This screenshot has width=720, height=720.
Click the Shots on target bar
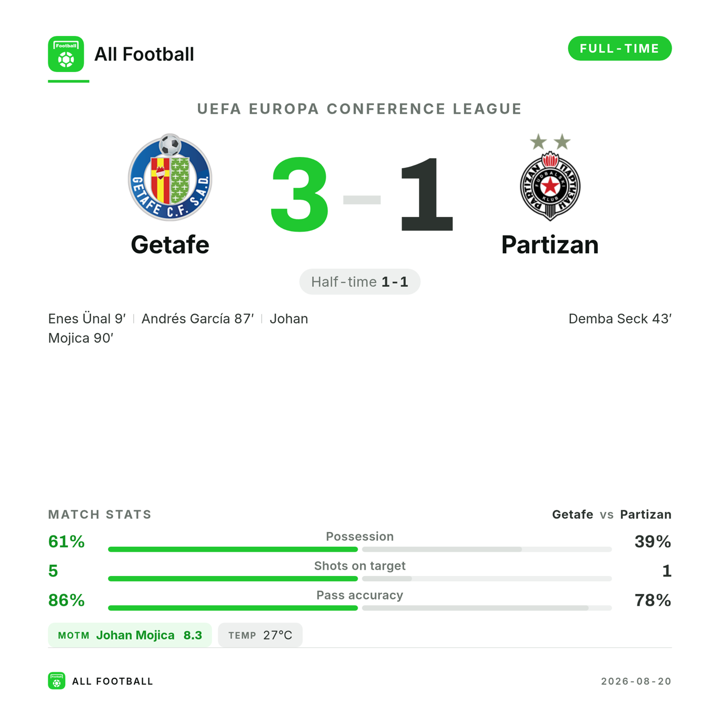(x=360, y=579)
